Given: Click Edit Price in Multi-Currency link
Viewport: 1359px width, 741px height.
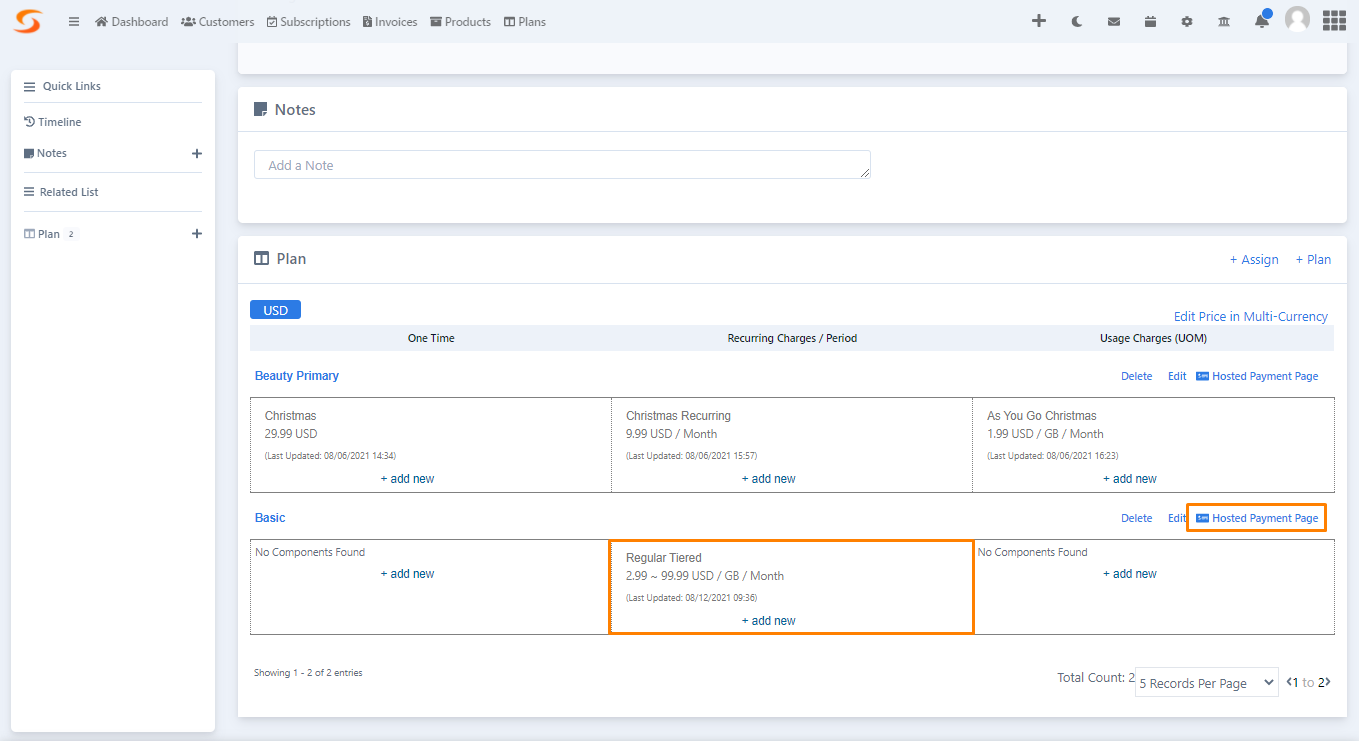Looking at the screenshot, I should coord(1251,316).
